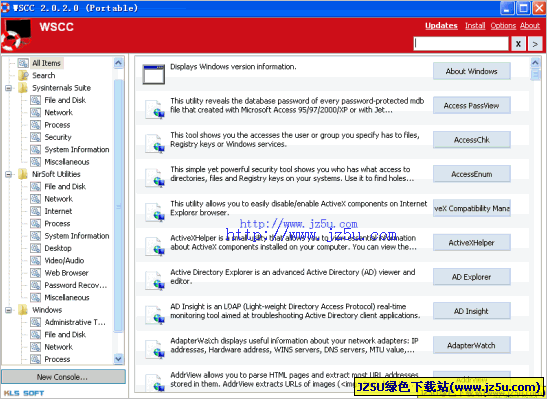Click the AD Insight row file icon
547x399 pixels.
click(155, 315)
